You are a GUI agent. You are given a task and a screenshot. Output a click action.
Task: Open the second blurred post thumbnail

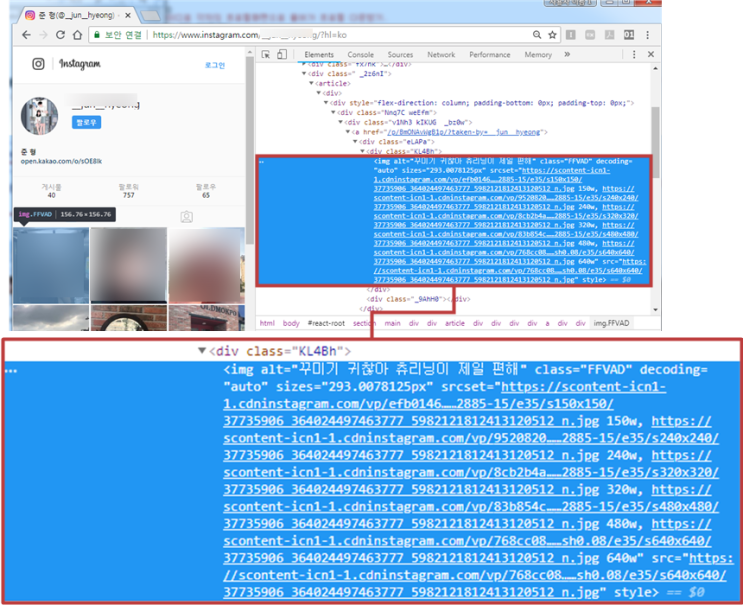click(x=128, y=265)
